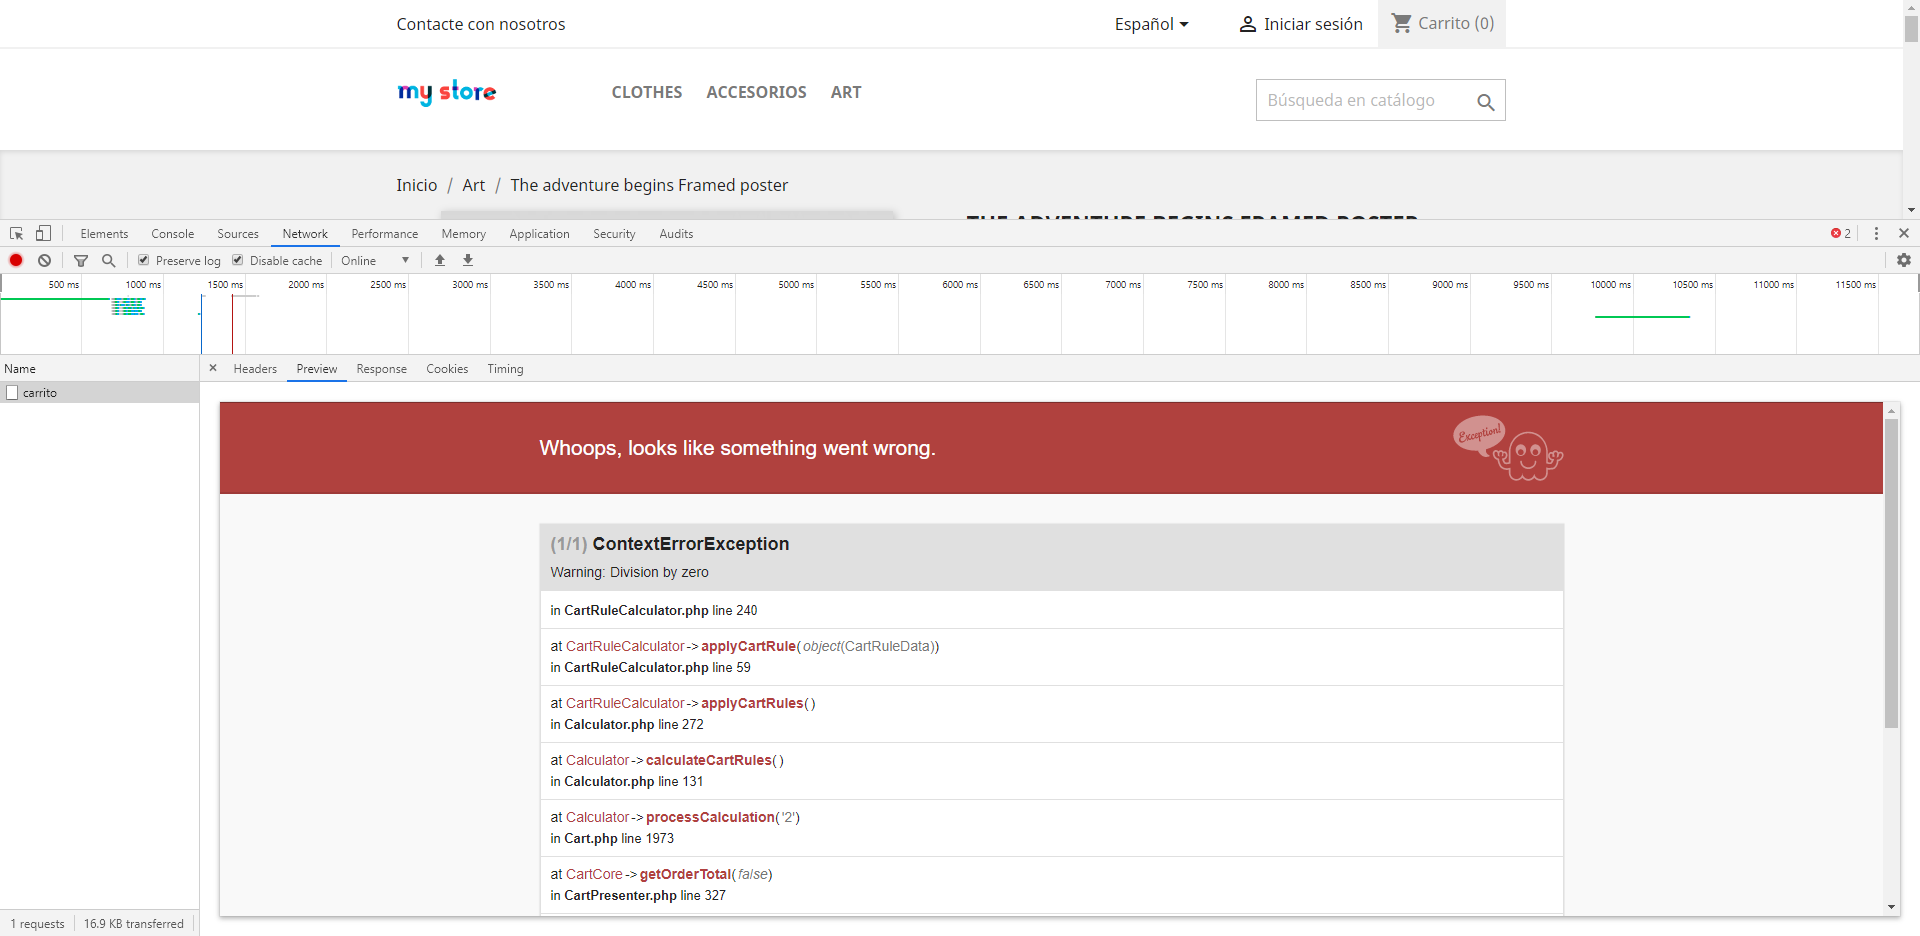Check the carrito request checkbox
1920x936 pixels.
point(14,392)
